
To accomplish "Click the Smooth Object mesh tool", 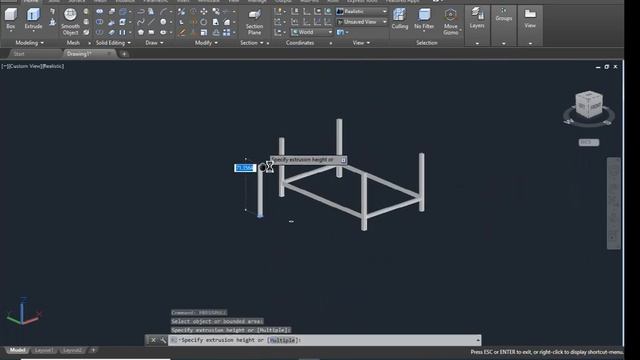I will pos(70,21).
